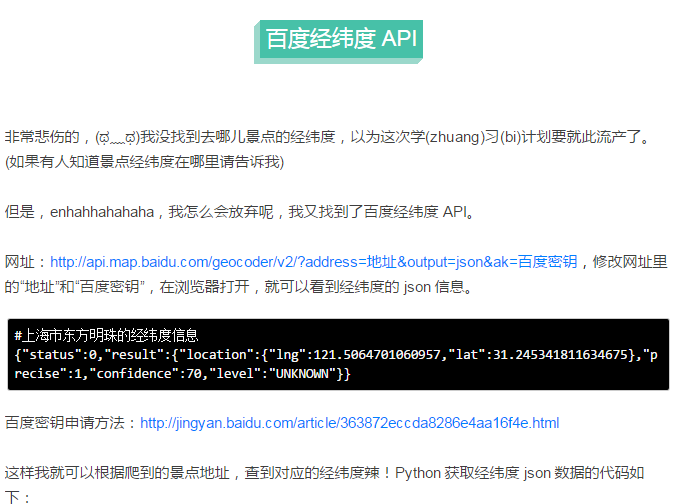Open the Baidu geocoder API link

pyautogui.click(x=314, y=262)
